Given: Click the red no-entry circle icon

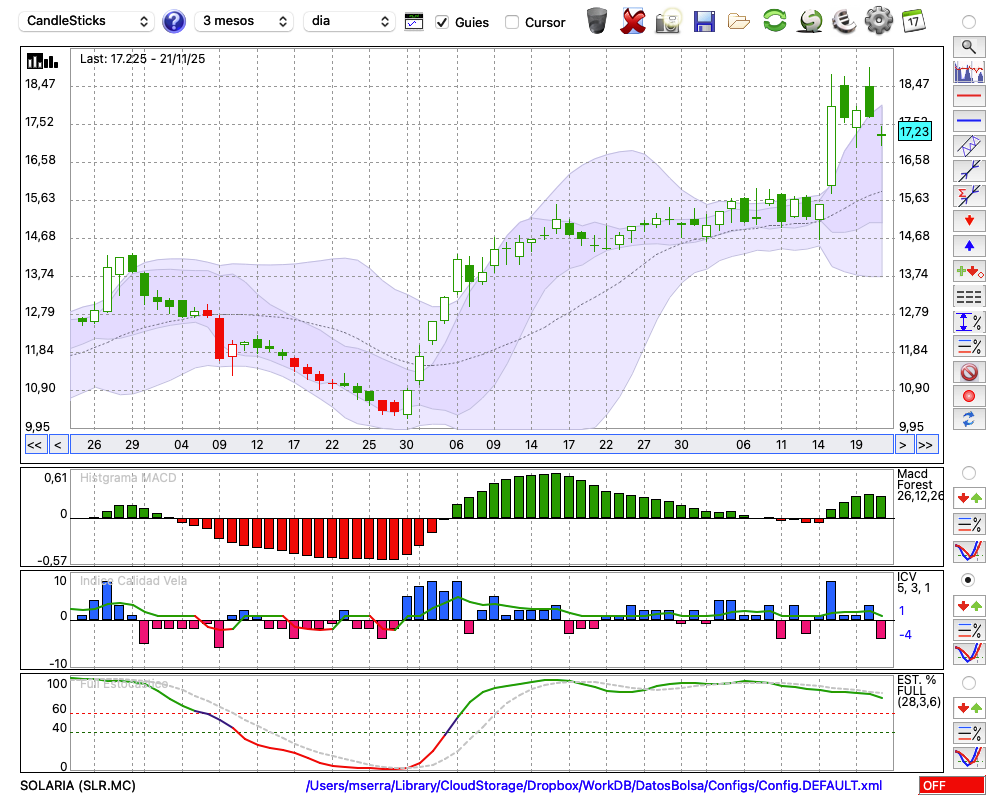Looking at the screenshot, I should pos(968,372).
